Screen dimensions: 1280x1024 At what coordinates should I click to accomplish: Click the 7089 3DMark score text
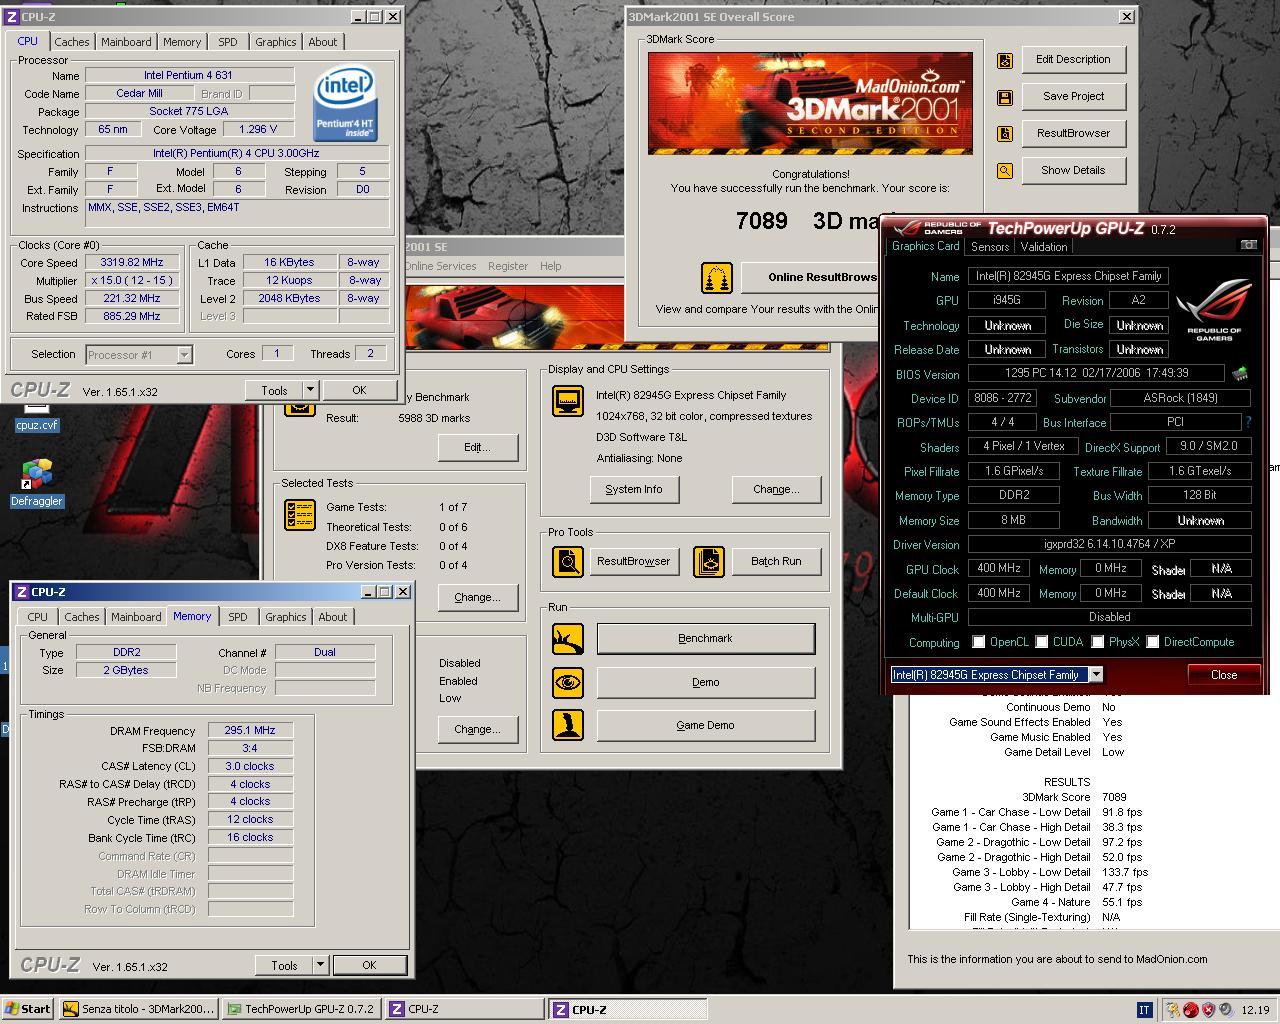(762, 221)
